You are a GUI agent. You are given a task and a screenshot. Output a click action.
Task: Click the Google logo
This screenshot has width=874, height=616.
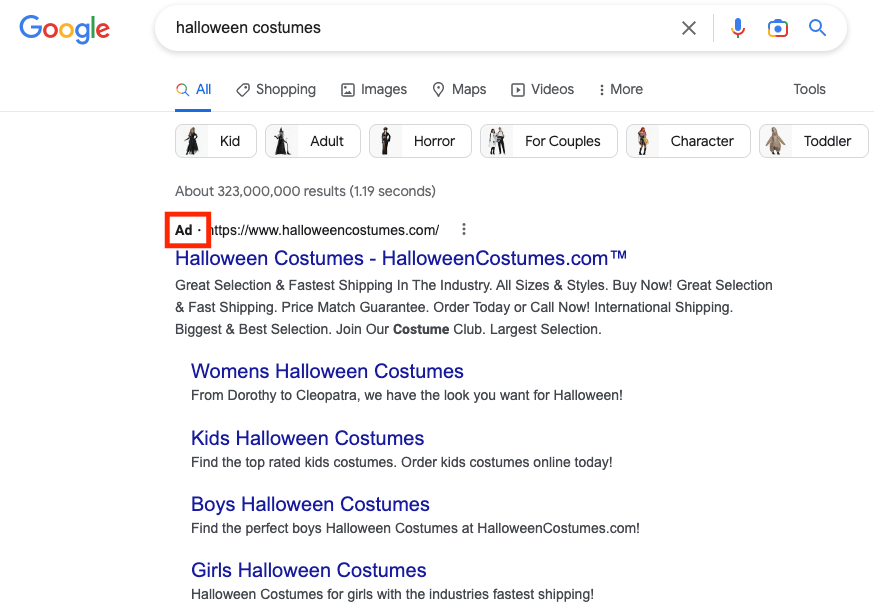pos(65,28)
